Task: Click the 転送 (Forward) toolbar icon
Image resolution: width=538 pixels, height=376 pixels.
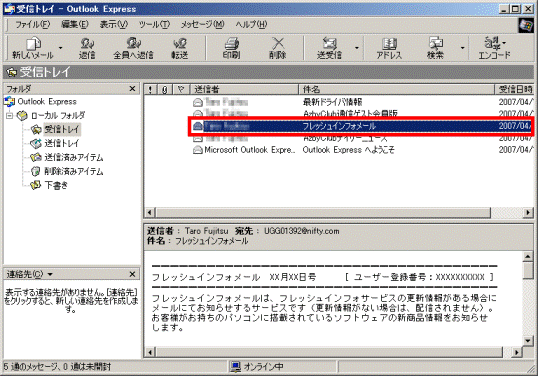Action: point(180,48)
